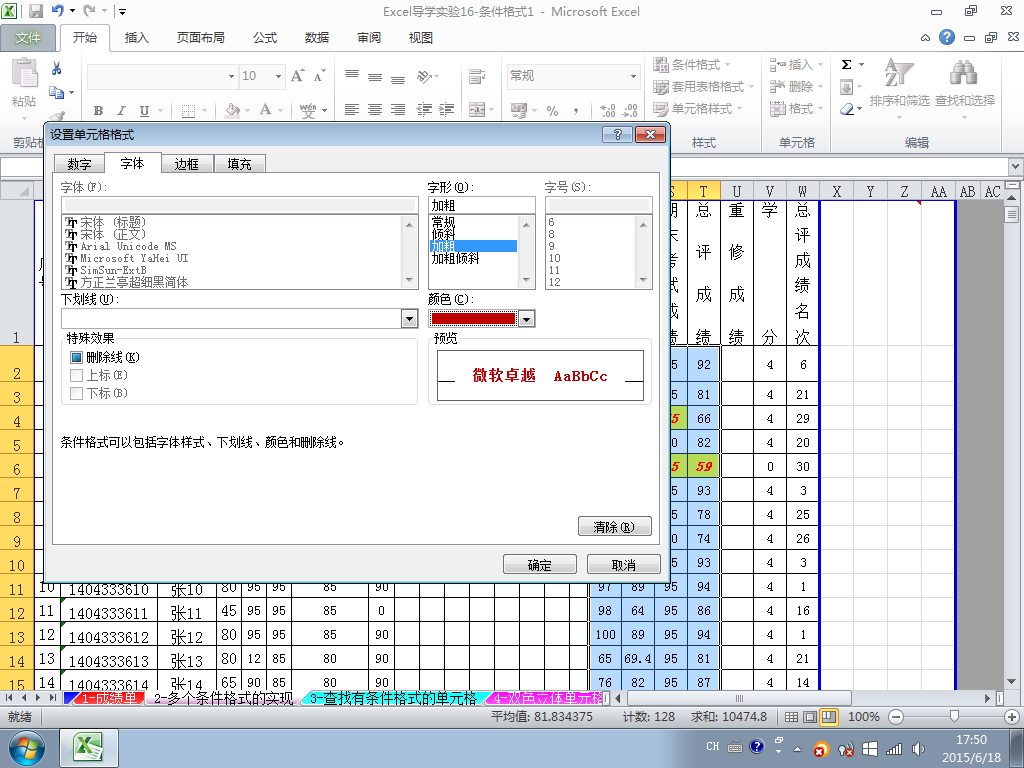Click the Excel Help question mark icon
The width and height of the screenshot is (1024, 768).
point(947,37)
